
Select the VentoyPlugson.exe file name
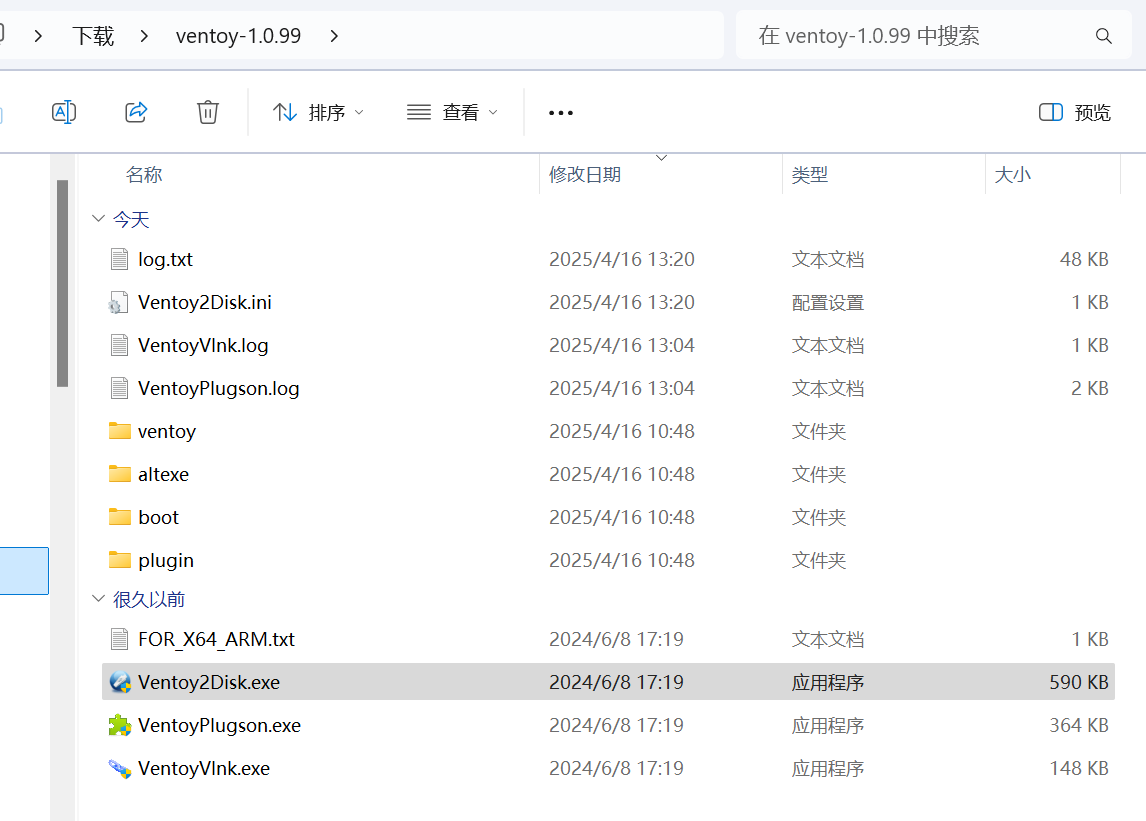(219, 725)
